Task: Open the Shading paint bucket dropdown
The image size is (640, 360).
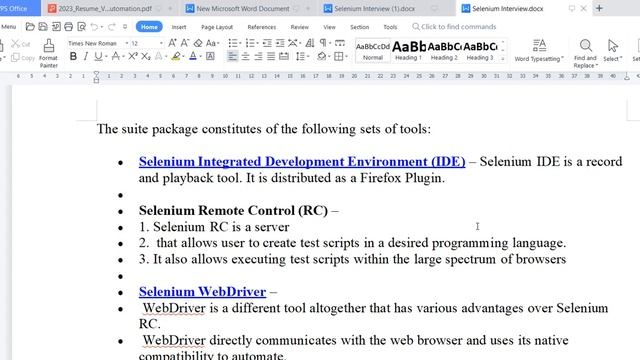Action: point(329,57)
